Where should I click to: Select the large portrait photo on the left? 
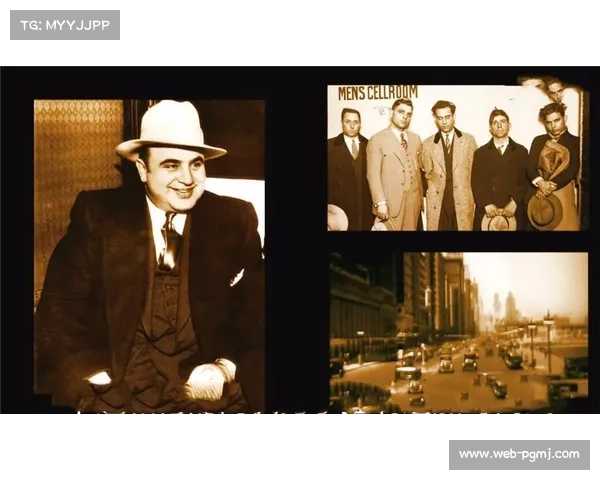point(150,255)
